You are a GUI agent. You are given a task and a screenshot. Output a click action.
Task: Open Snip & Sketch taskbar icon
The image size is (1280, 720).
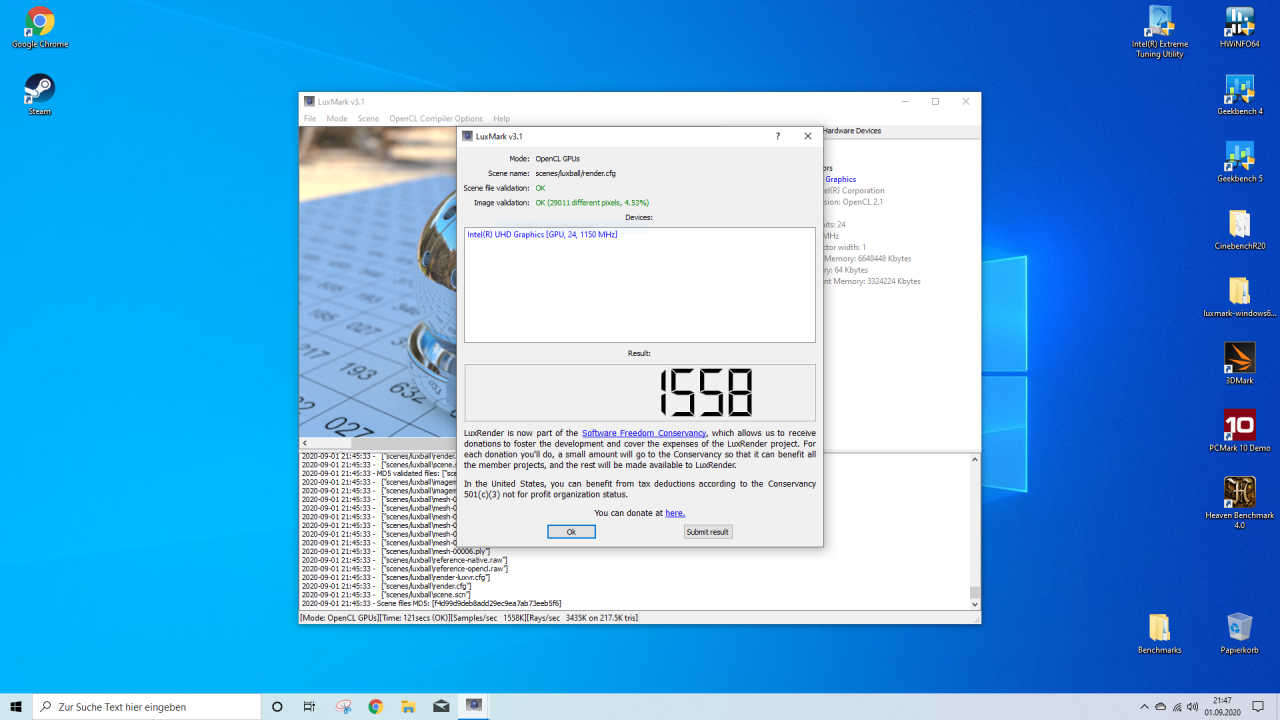(x=343, y=706)
